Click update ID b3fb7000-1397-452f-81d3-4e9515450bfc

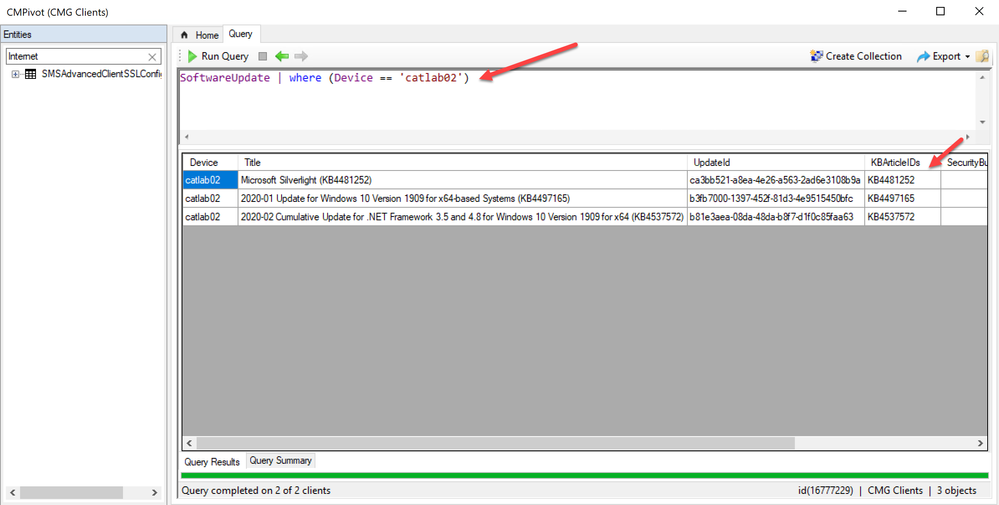[775, 199]
